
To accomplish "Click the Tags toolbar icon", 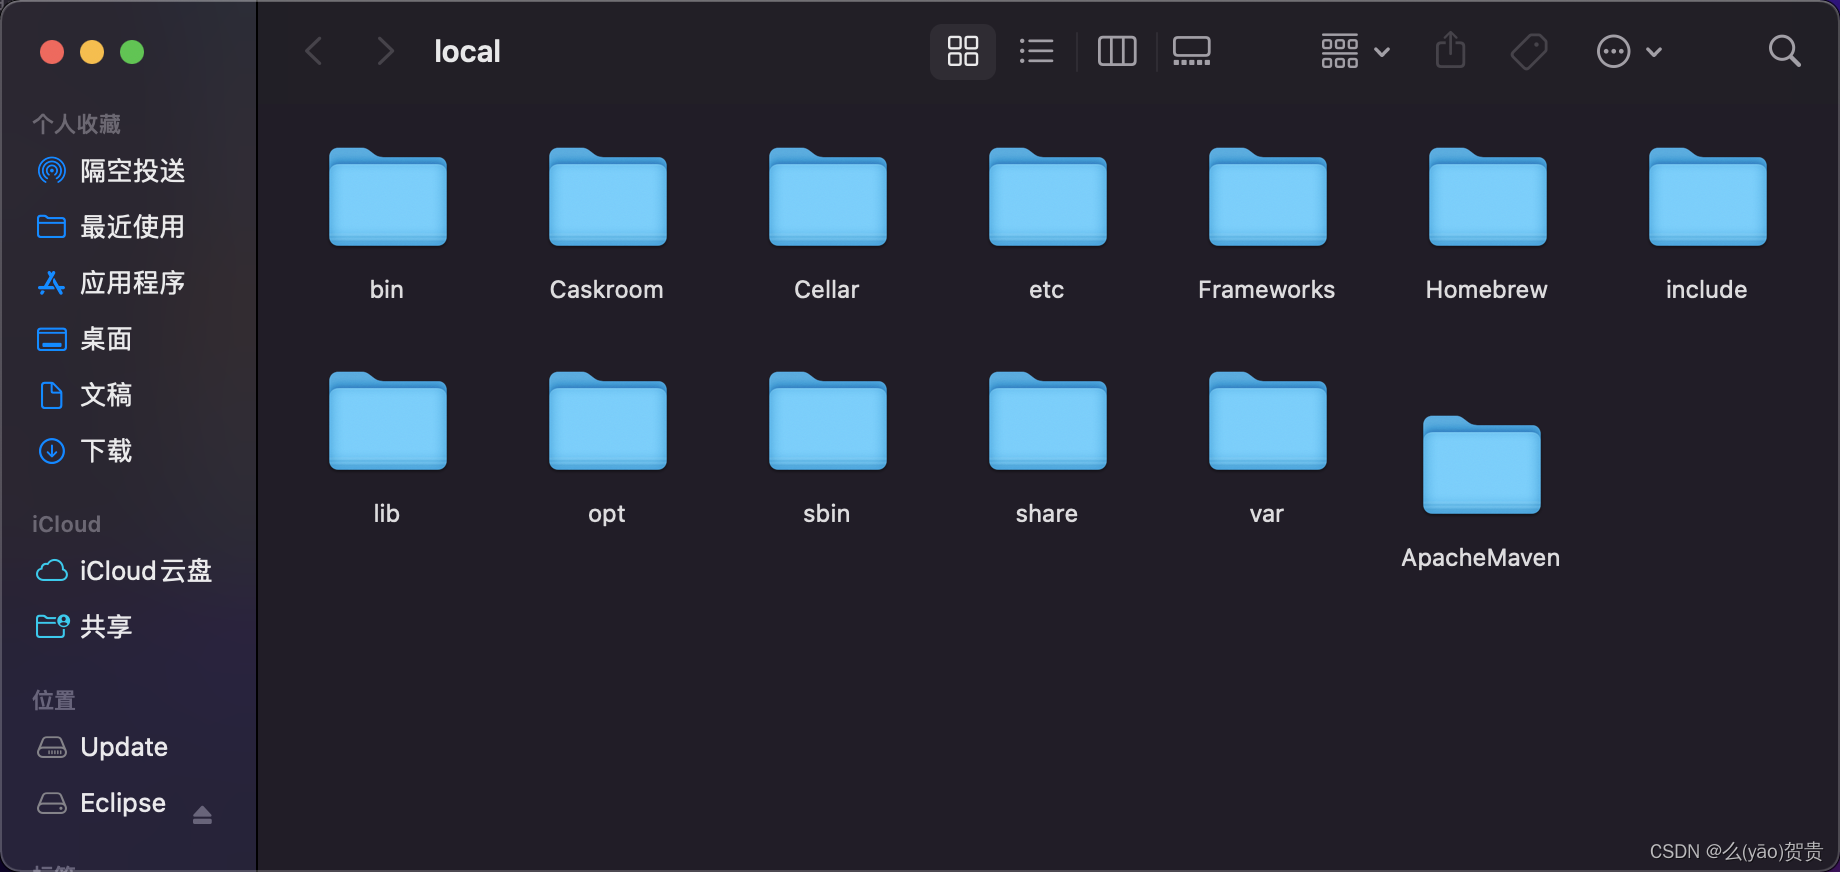I will point(1528,51).
